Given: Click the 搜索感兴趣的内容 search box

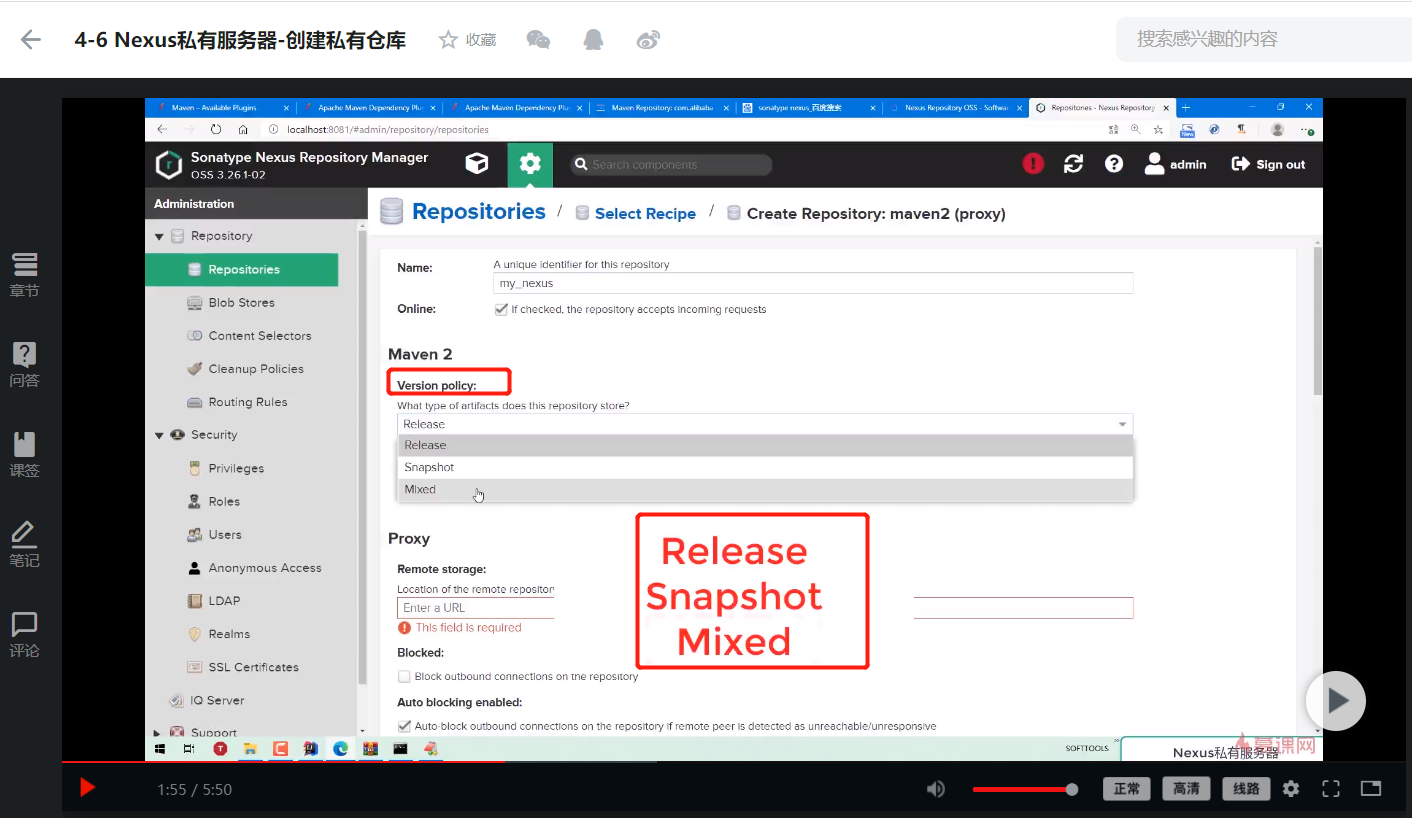Looking at the screenshot, I should click(x=1264, y=40).
